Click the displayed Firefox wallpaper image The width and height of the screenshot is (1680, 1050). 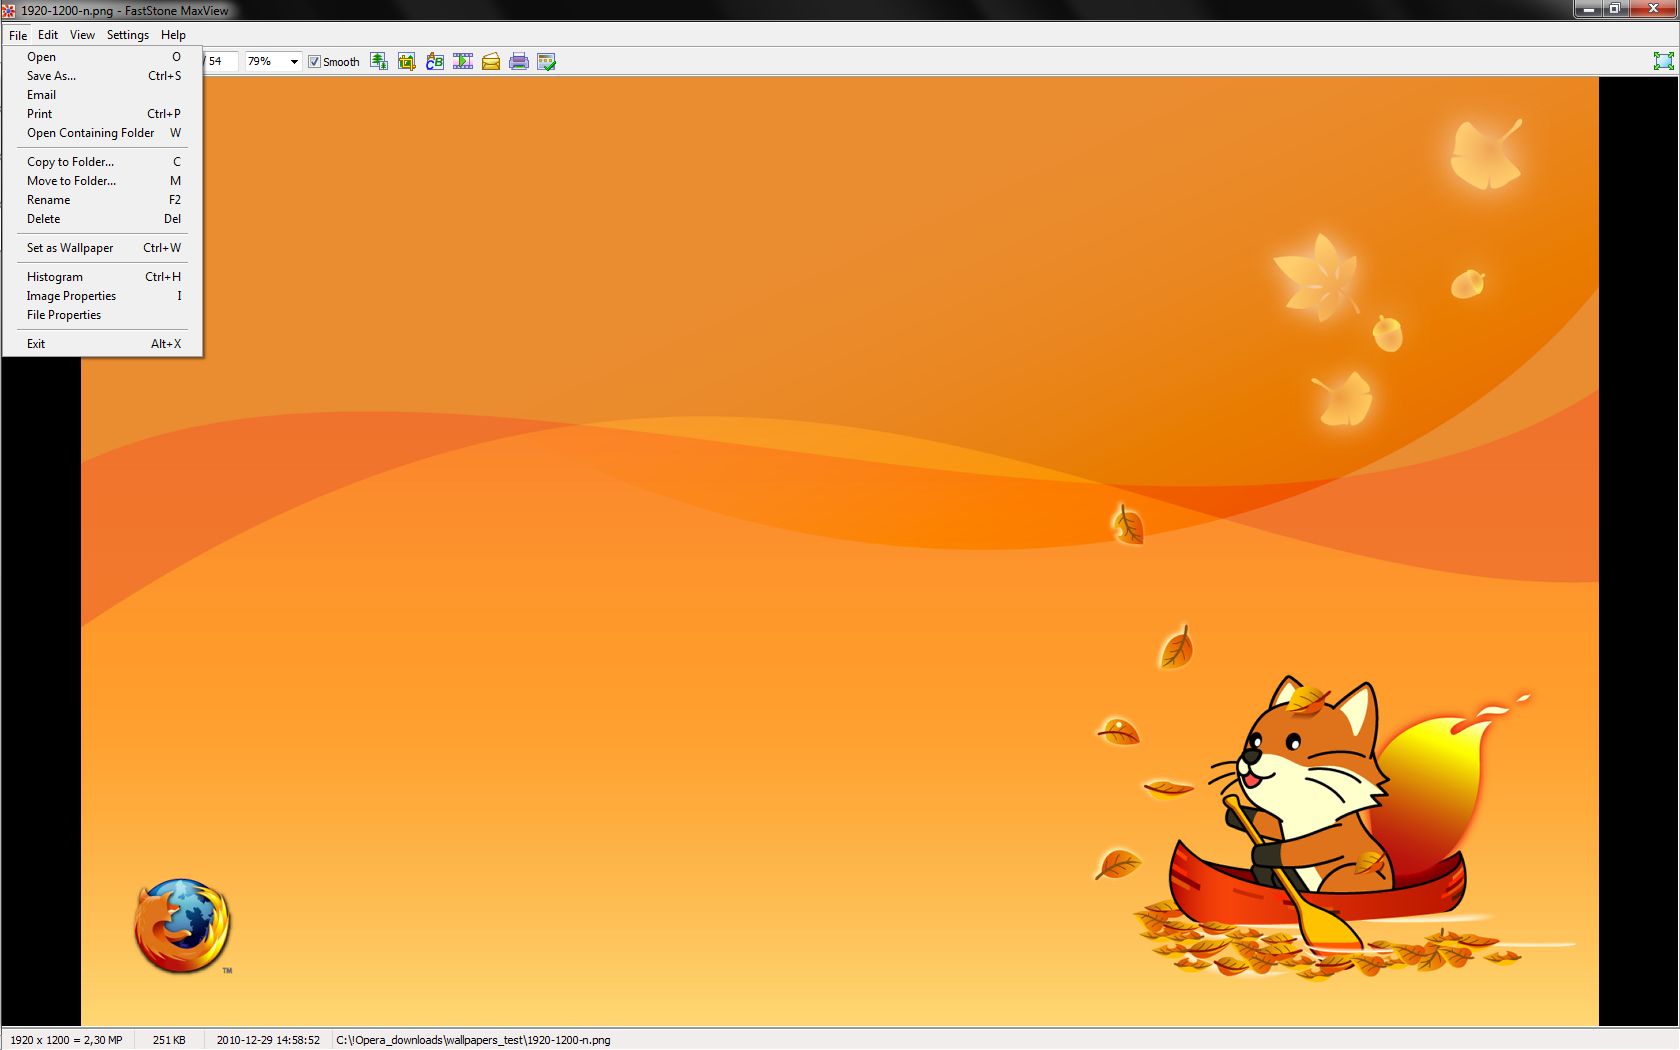(840, 551)
